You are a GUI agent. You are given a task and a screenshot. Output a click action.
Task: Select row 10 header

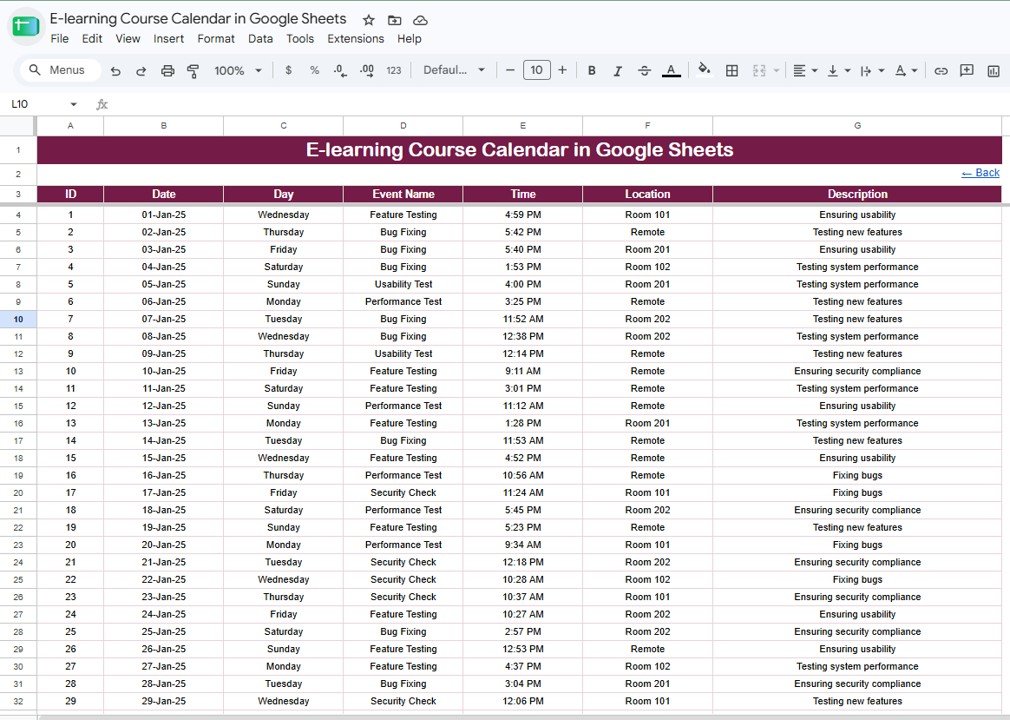[18, 319]
